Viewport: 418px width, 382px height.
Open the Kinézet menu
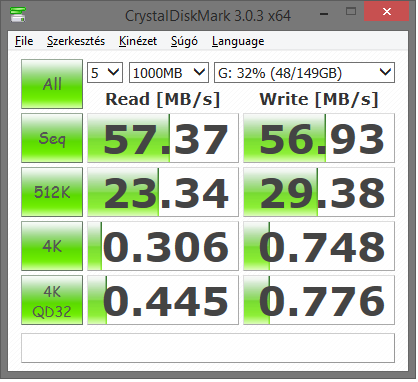coord(138,41)
